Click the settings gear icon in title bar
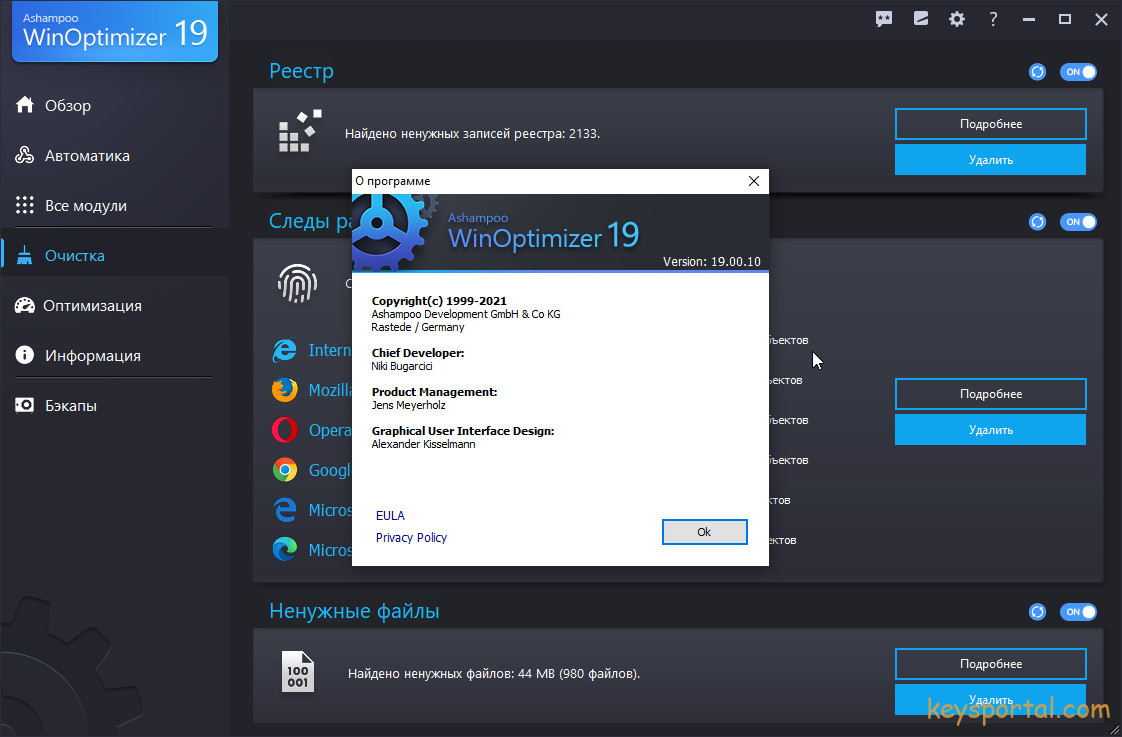The image size is (1122, 737). coord(957,18)
